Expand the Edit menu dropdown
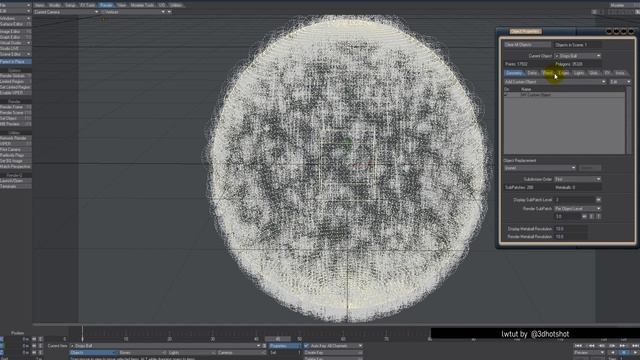640x360 pixels. [16, 11]
